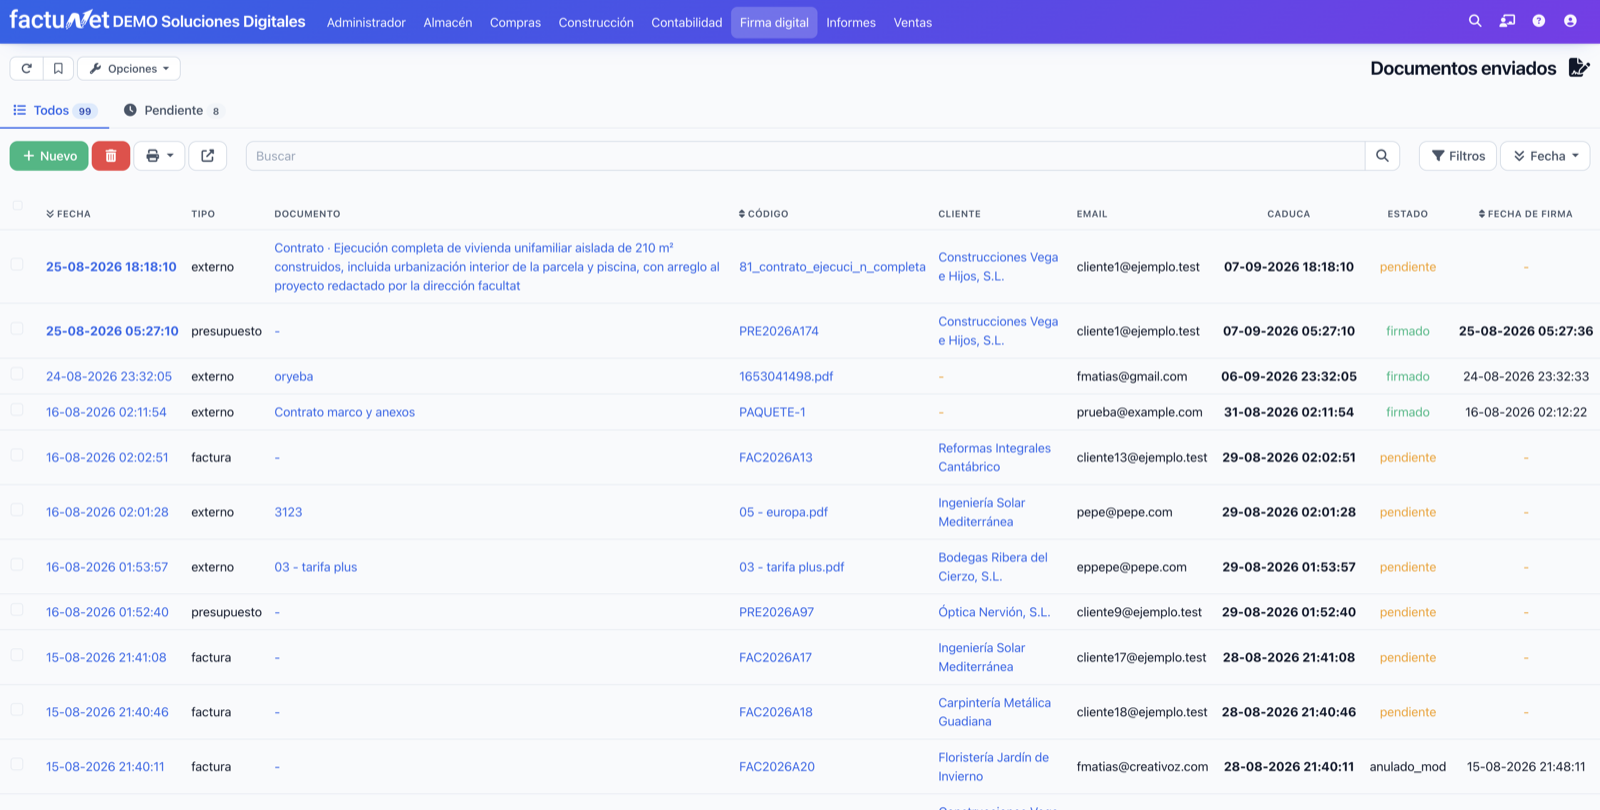
Task: Open the messages icon in top bar
Action: (x=1507, y=21)
